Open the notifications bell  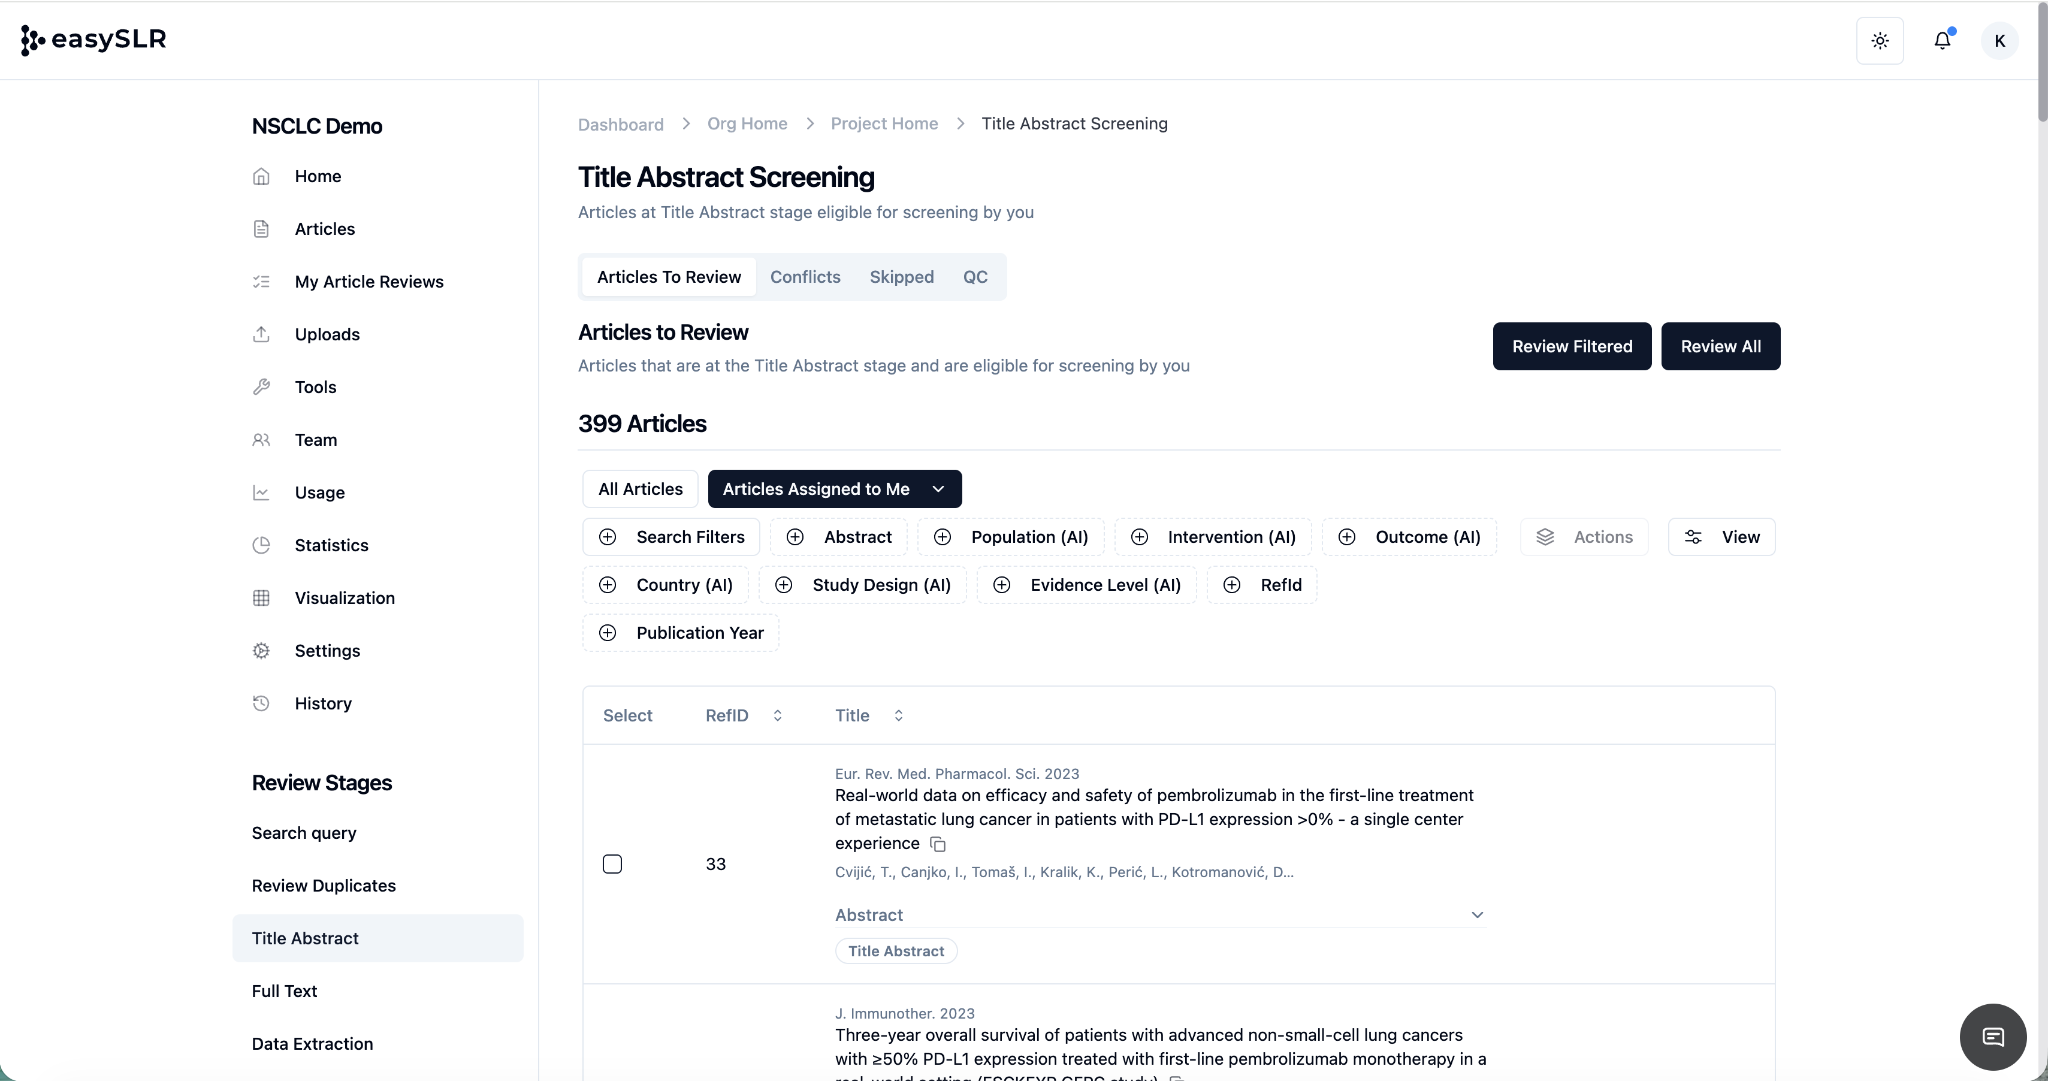[1942, 41]
